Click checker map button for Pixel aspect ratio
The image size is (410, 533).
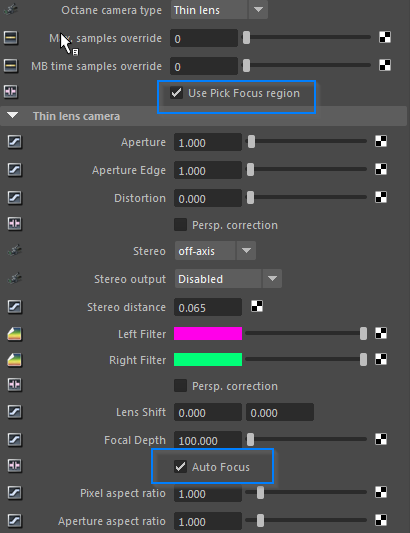381,492
